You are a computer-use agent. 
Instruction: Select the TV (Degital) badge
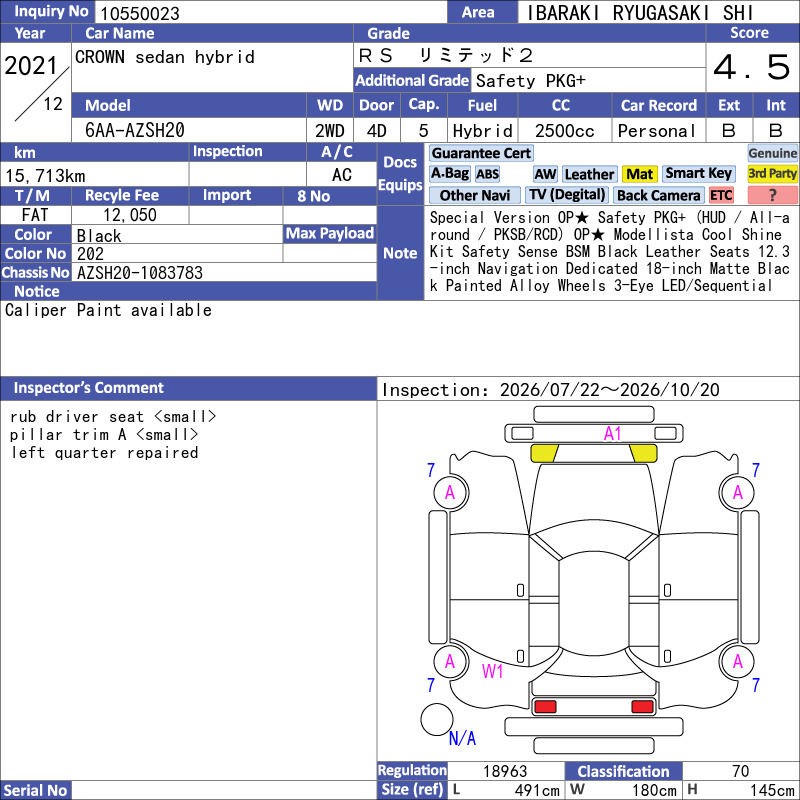point(566,195)
